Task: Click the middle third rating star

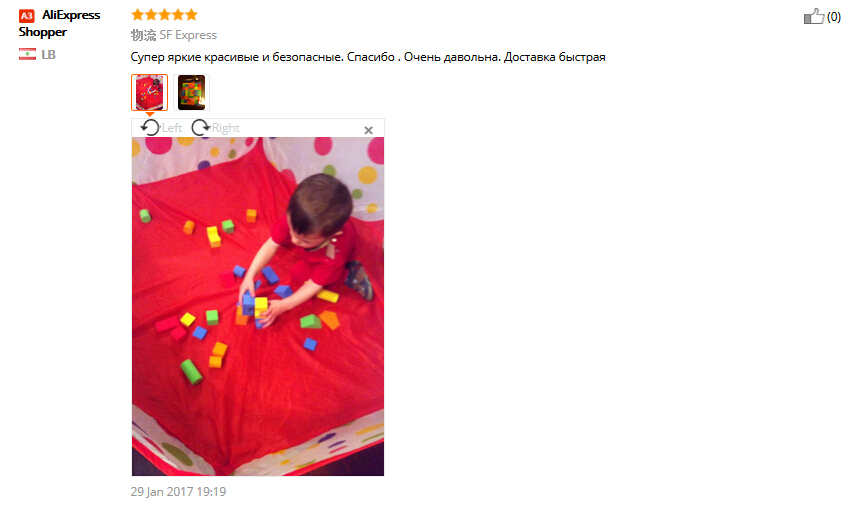Action: pyautogui.click(x=164, y=15)
